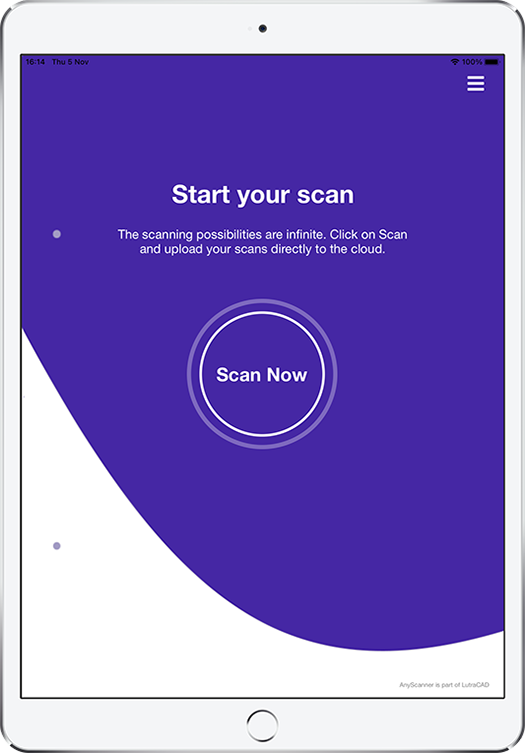Click the word LutraCAD in the footer
The height and width of the screenshot is (753, 525).
[x=475, y=685]
